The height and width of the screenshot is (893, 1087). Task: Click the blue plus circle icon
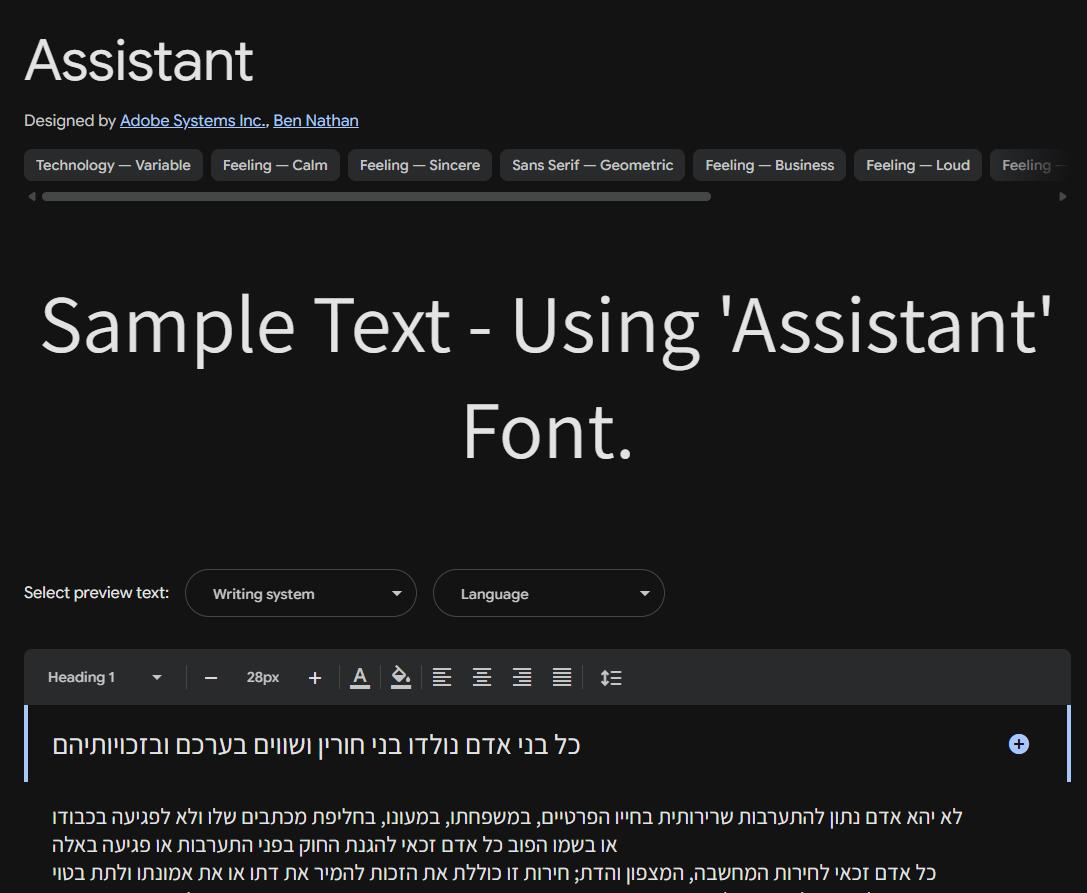(1018, 744)
